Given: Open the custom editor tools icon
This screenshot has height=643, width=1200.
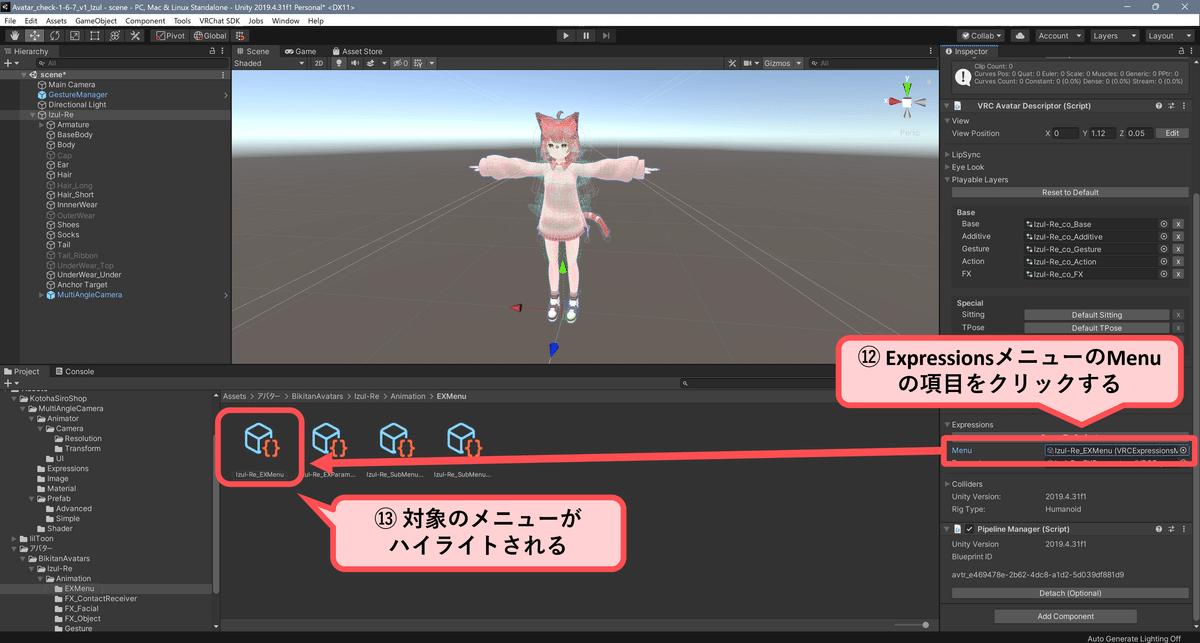Looking at the screenshot, I should (x=135, y=35).
